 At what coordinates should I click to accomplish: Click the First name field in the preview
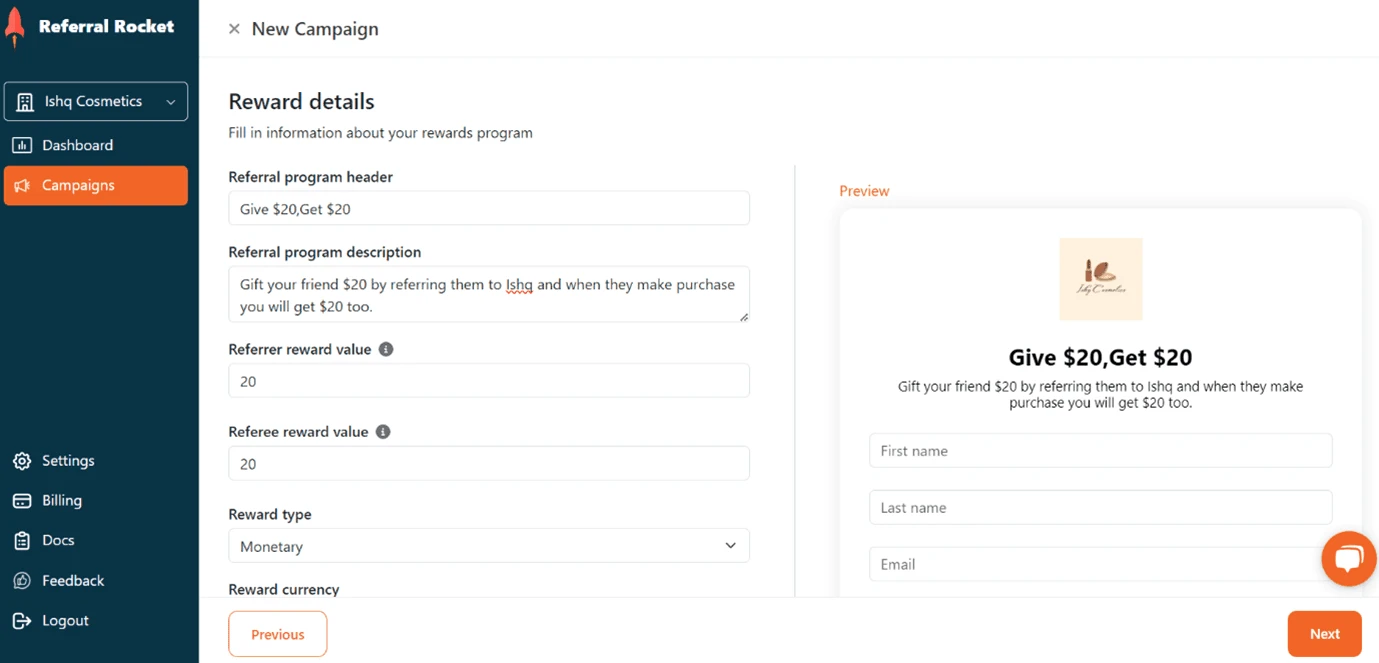(1100, 450)
